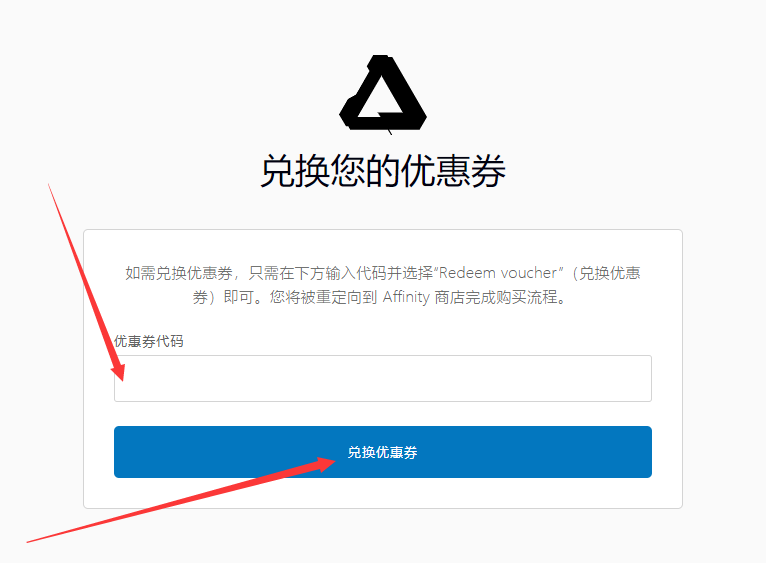Click the Affinity triangle logo
The height and width of the screenshot is (563, 766).
coord(383,93)
